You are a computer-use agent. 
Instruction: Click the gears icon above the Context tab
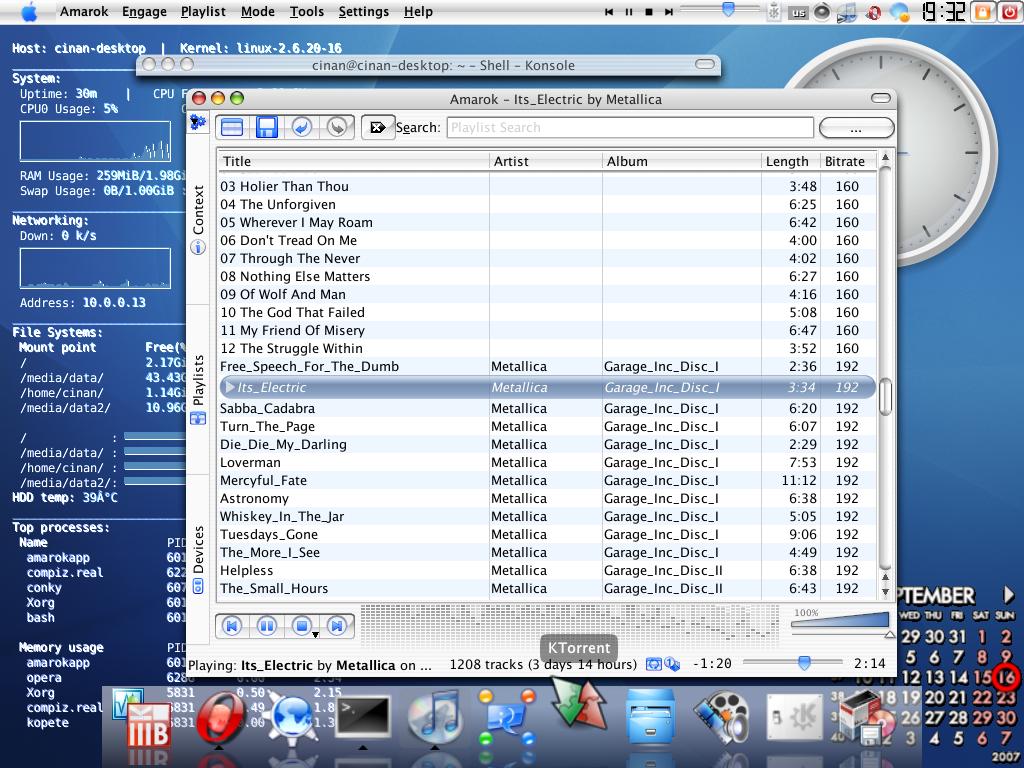click(x=198, y=122)
